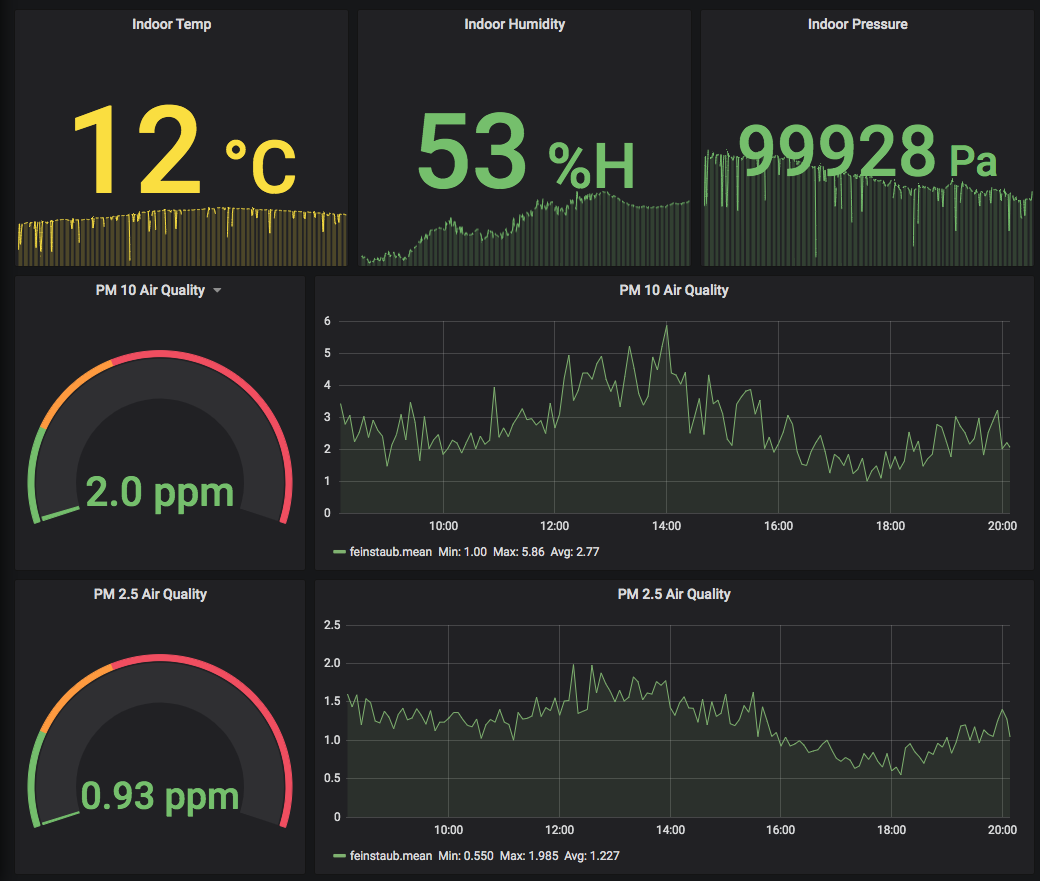This screenshot has height=881, width=1040.
Task: Open the dropdown caret beside PM 10 Air Quality gauge title
Action: 217,291
